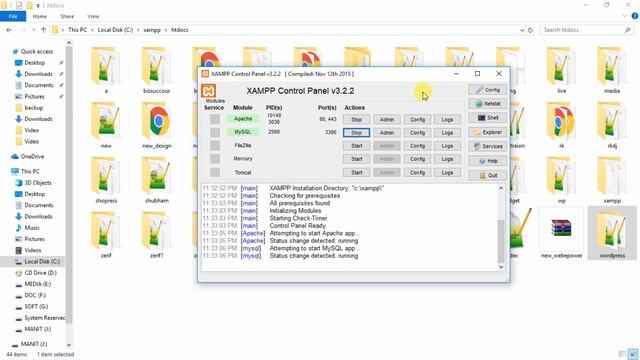Start the Mercury module

pos(356,159)
